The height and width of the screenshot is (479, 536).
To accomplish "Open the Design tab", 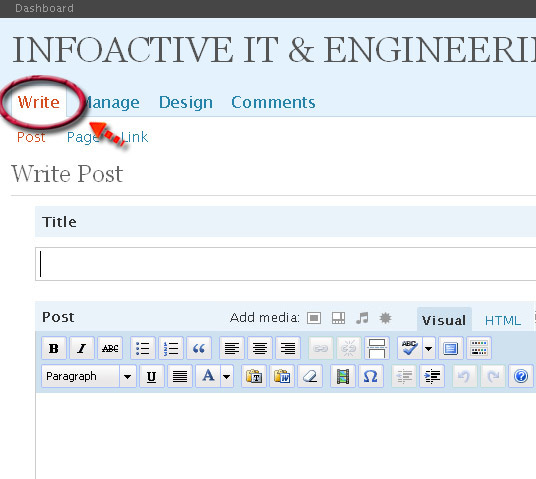I will pyautogui.click(x=186, y=103).
